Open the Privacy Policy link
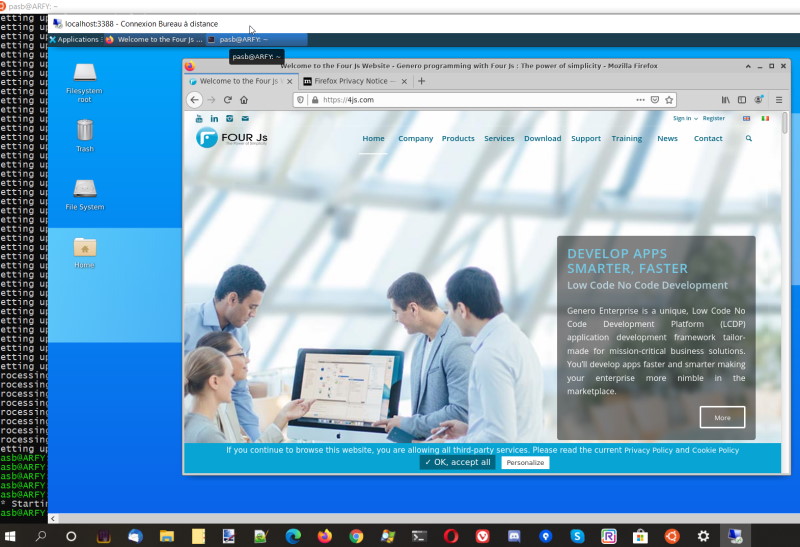Screen dimensions: 800x547 point(648,451)
